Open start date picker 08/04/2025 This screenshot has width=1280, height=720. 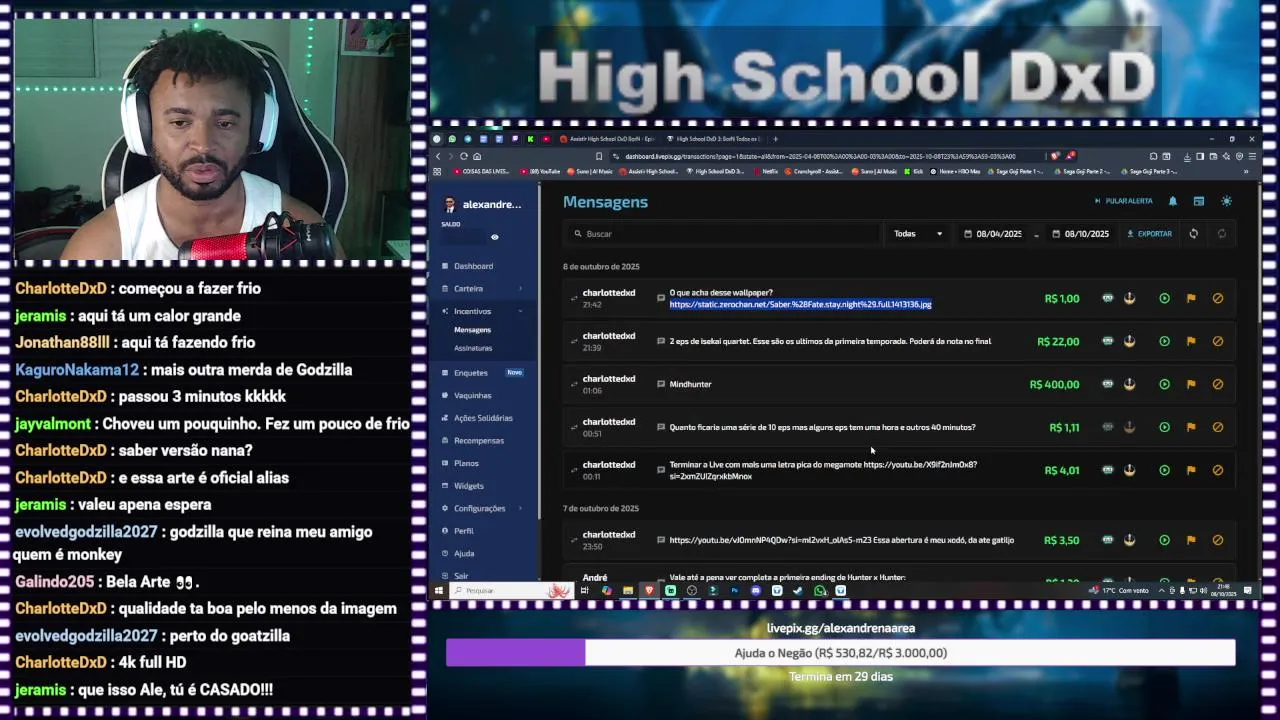[x=994, y=233]
